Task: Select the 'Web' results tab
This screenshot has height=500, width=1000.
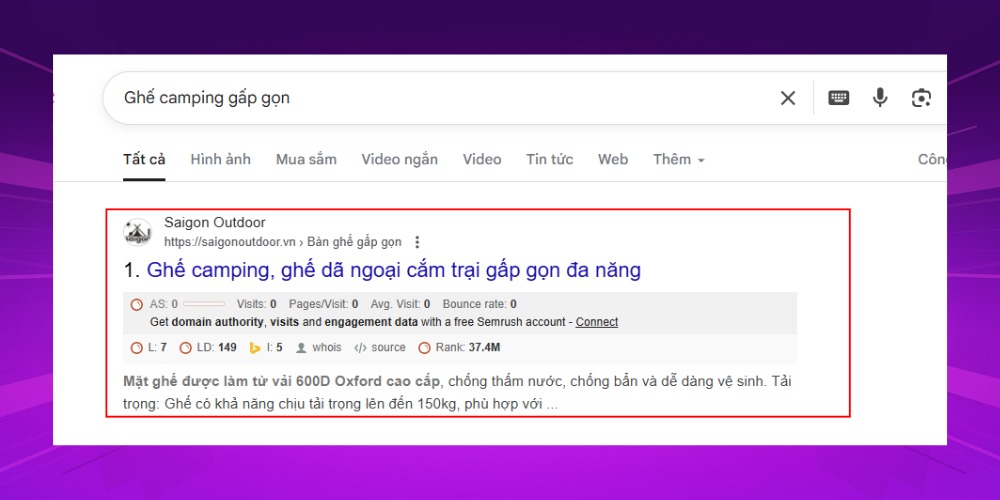Action: (x=613, y=159)
